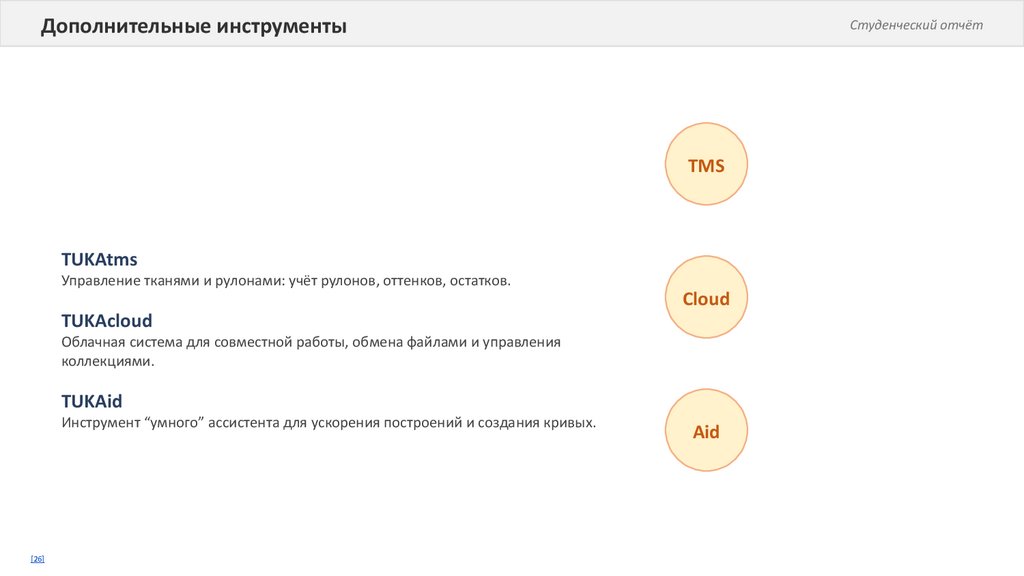This screenshot has width=1024, height=576.
Task: Click the orange TMS circle
Action: point(706,165)
